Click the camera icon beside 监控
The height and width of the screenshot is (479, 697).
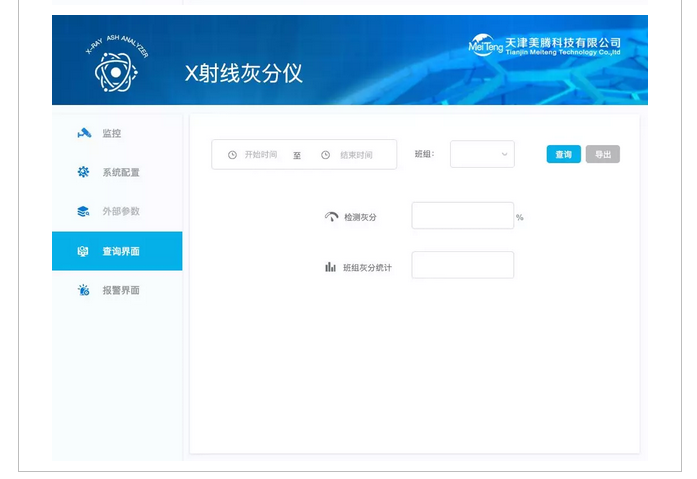point(84,133)
